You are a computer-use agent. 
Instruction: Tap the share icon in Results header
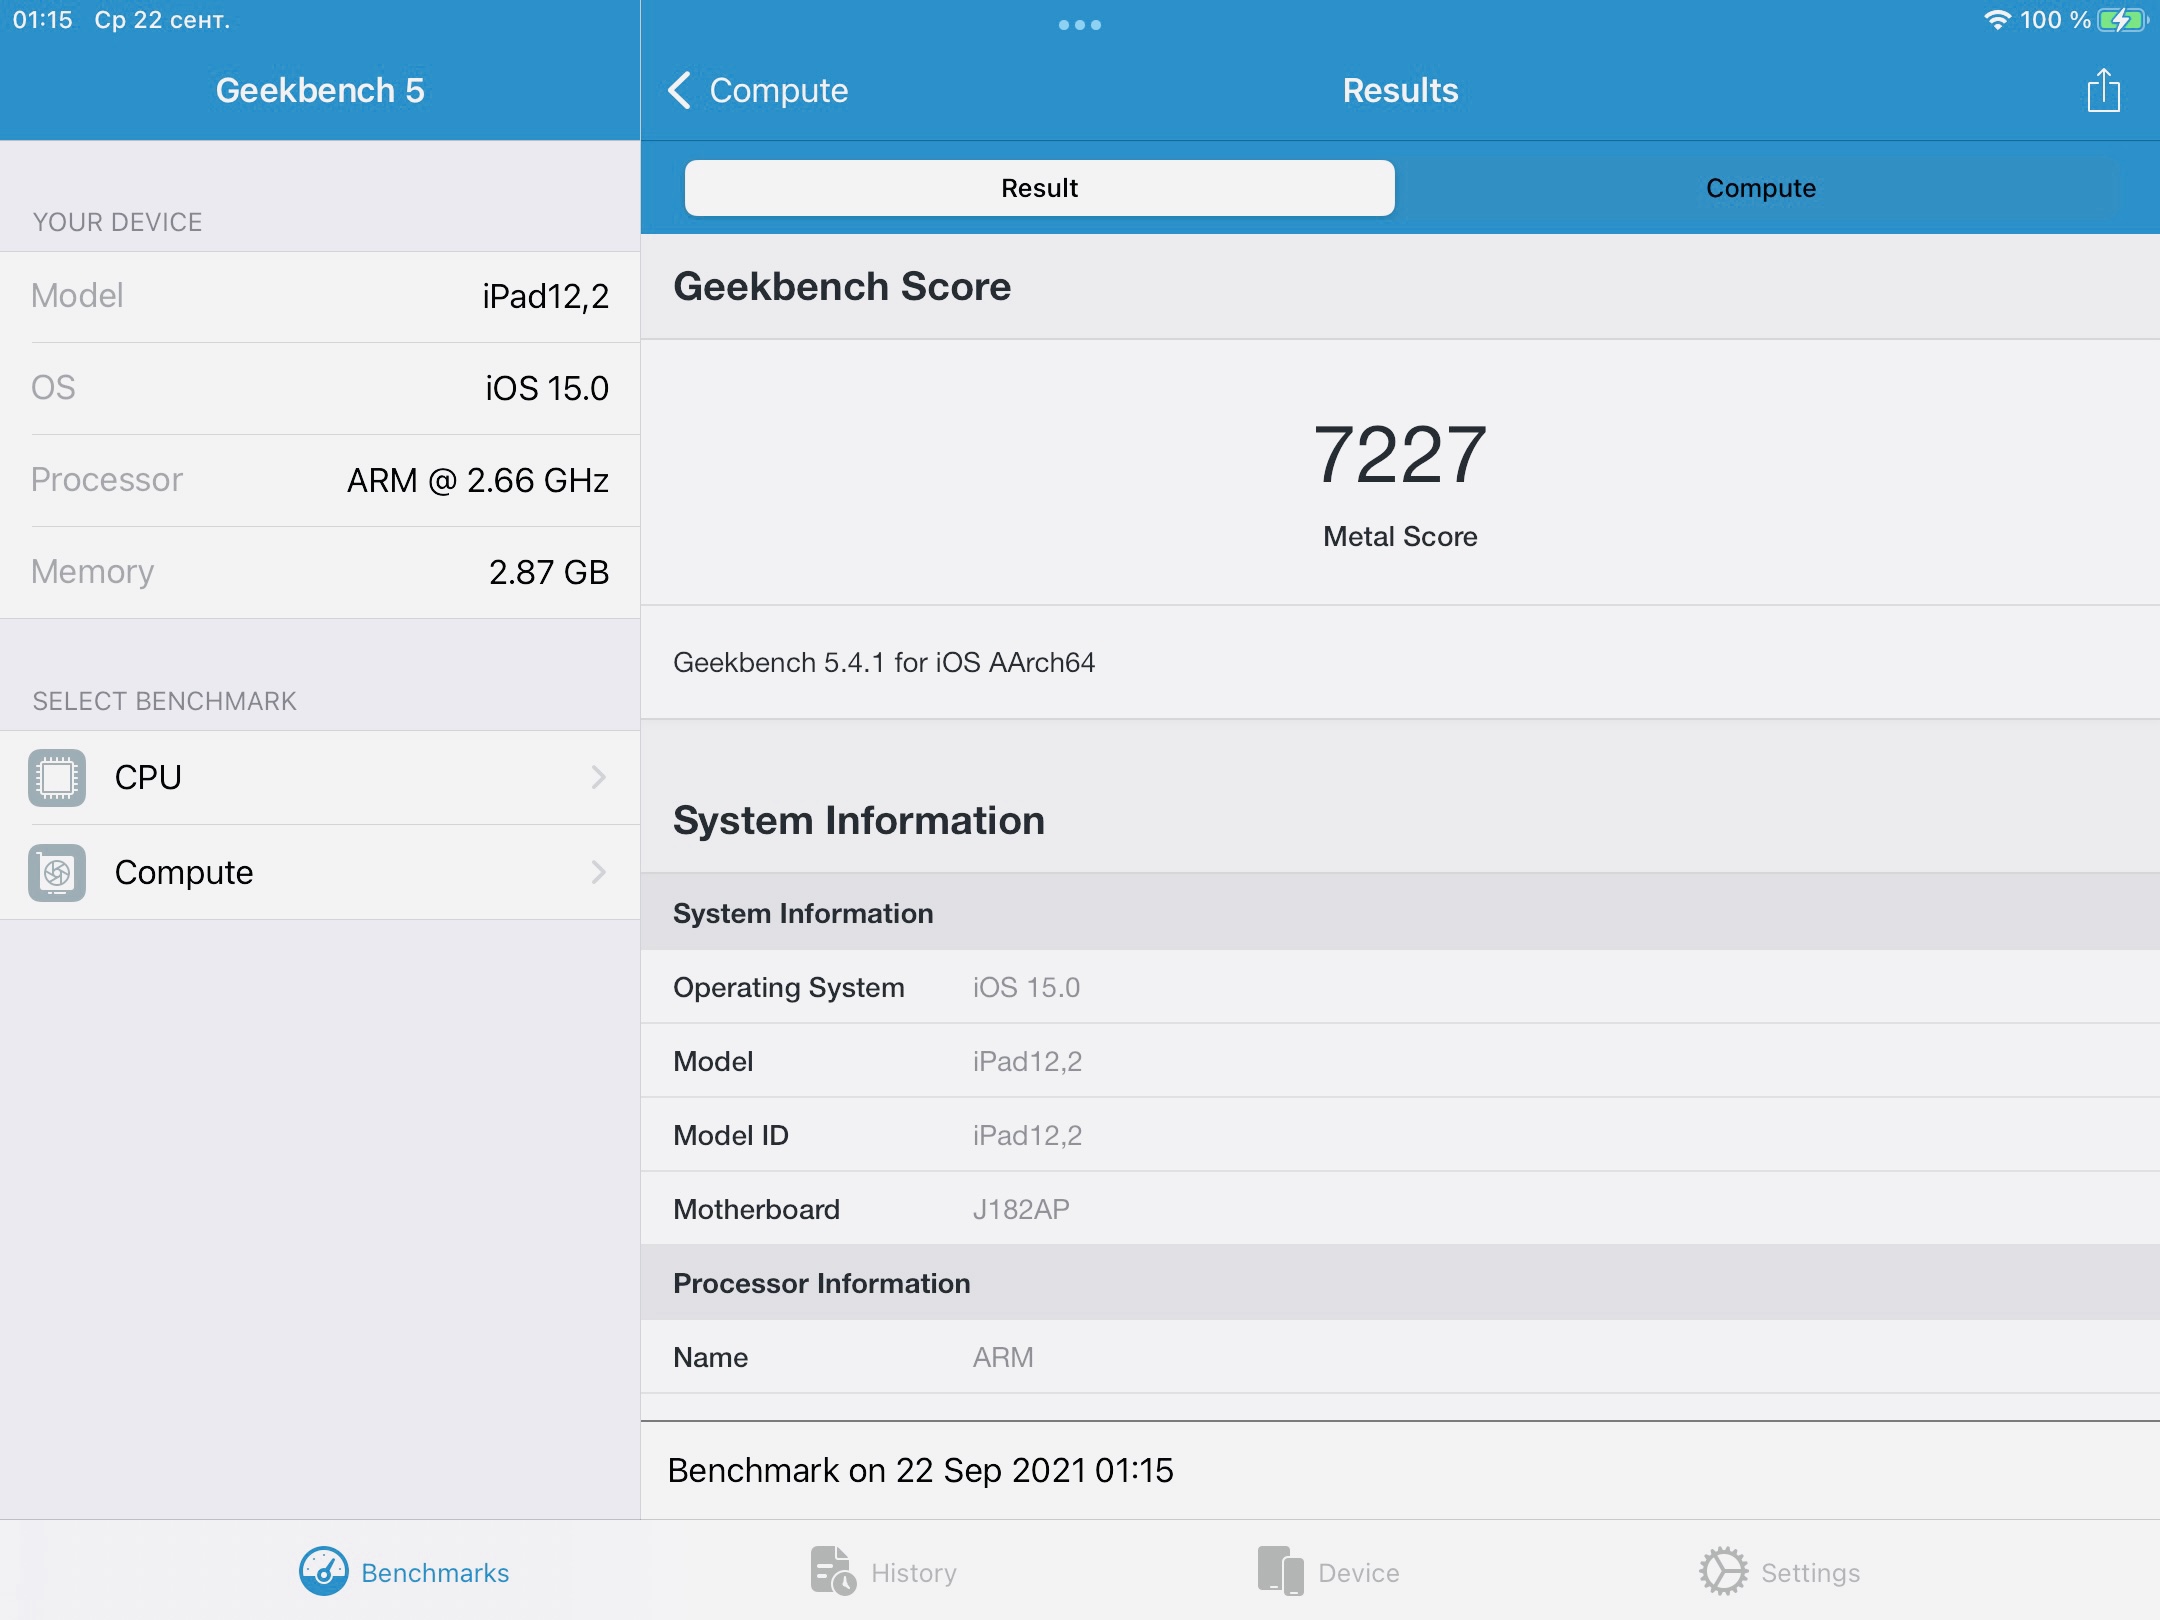pyautogui.click(x=2103, y=90)
